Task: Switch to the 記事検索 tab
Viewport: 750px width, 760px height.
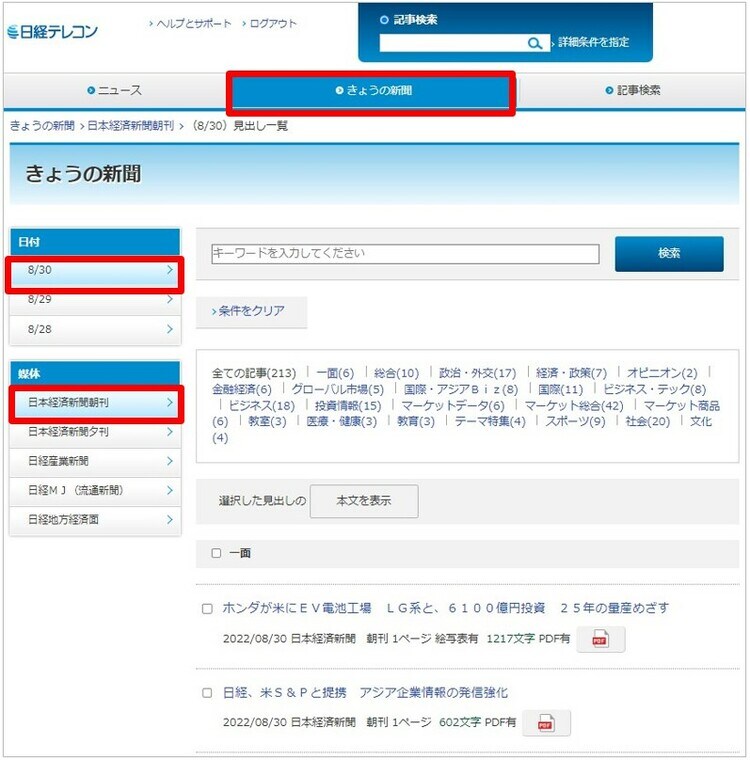Action: pos(633,91)
